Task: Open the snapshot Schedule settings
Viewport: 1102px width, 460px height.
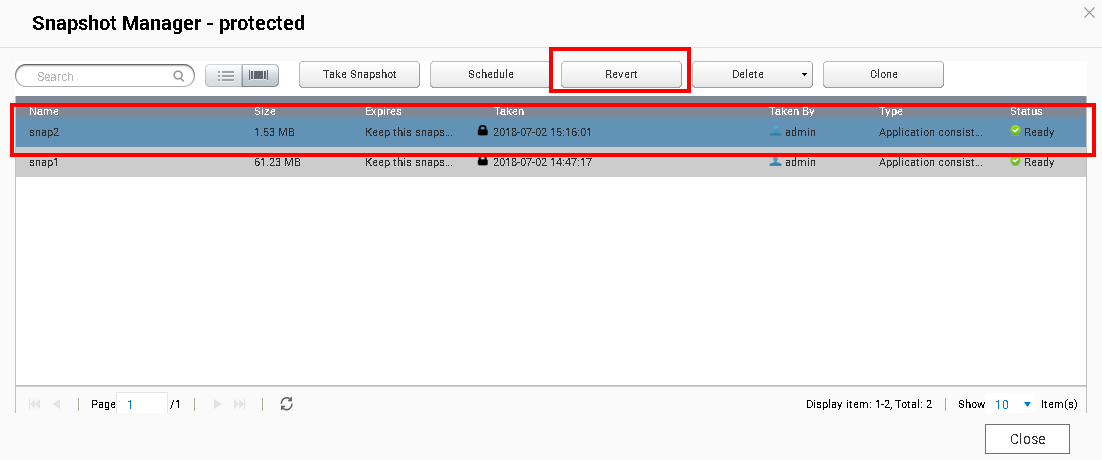Action: 490,75
